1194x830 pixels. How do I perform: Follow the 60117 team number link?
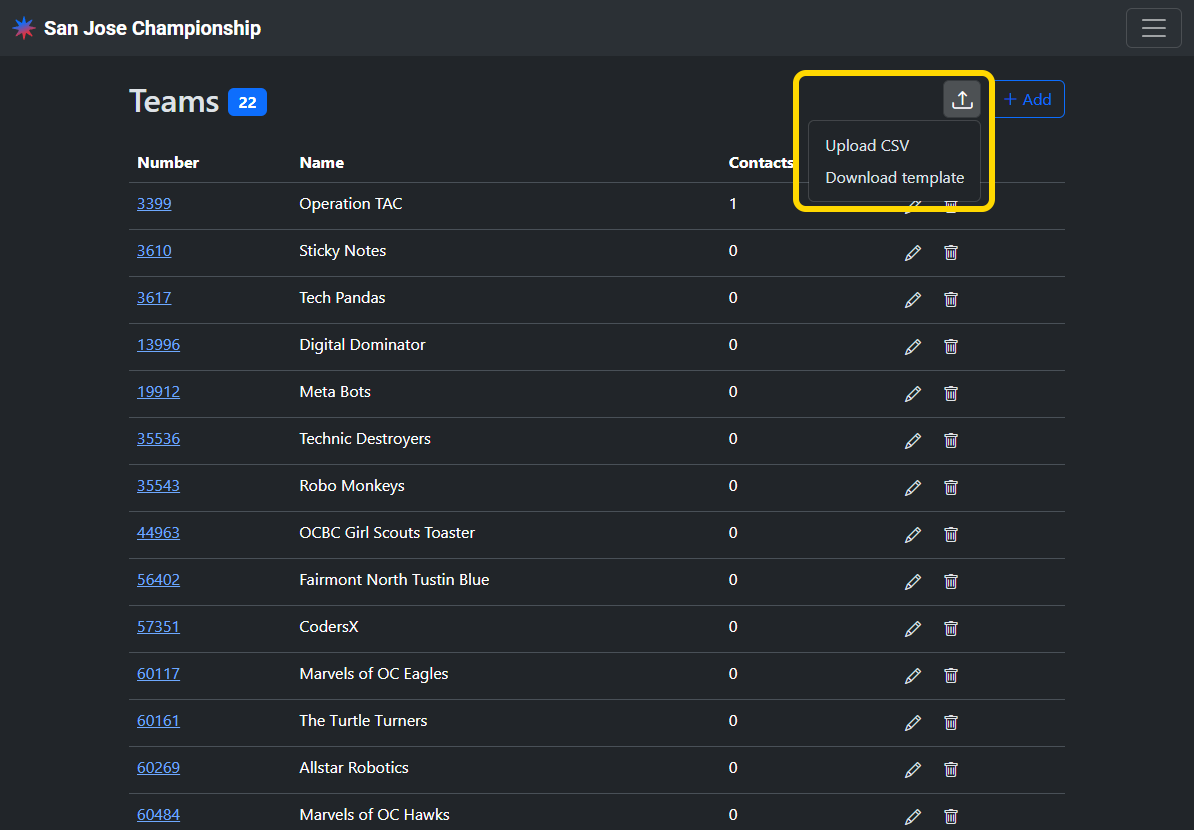pyautogui.click(x=158, y=674)
